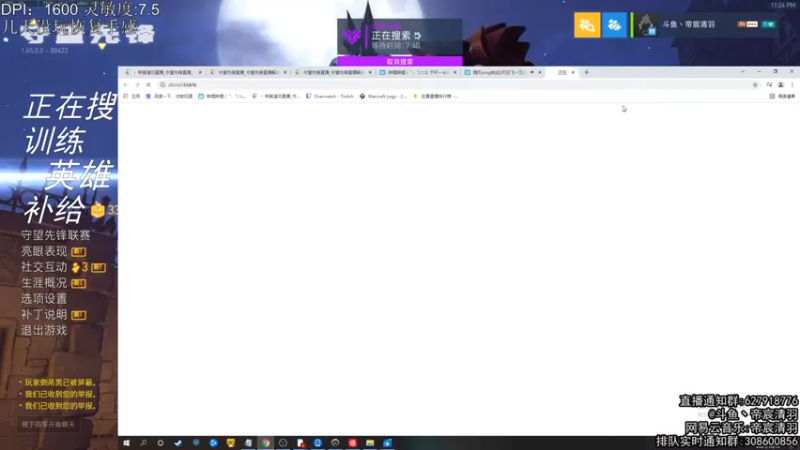Screen dimensions: 800x450
Task: Open 补丁说明 patch notes
Action: tap(44, 314)
